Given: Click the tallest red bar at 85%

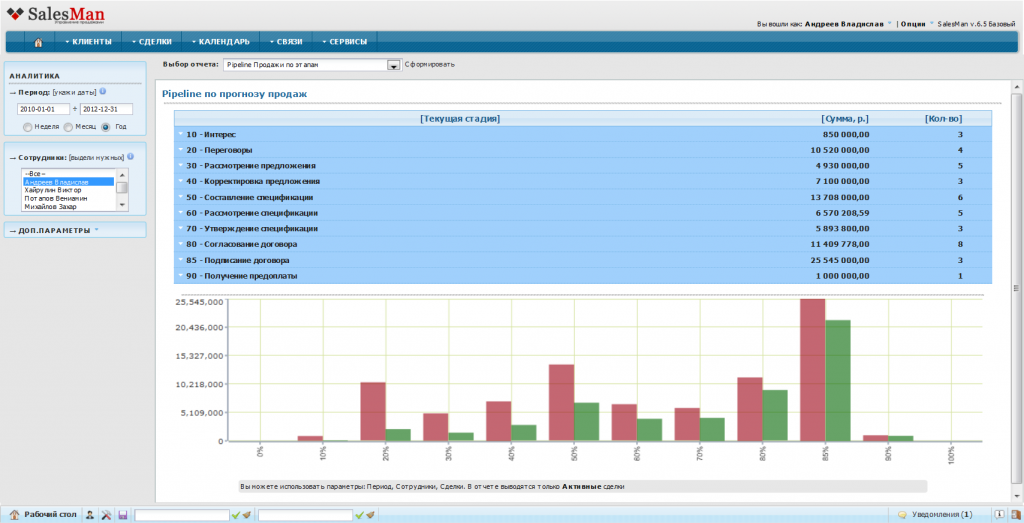Looking at the screenshot, I should [x=812, y=370].
